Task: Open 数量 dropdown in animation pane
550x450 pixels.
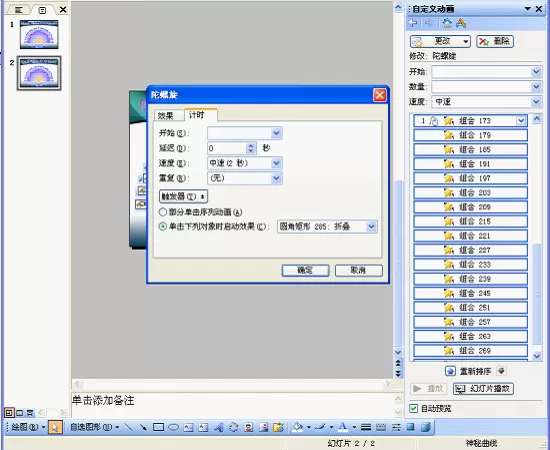Action: [x=536, y=87]
